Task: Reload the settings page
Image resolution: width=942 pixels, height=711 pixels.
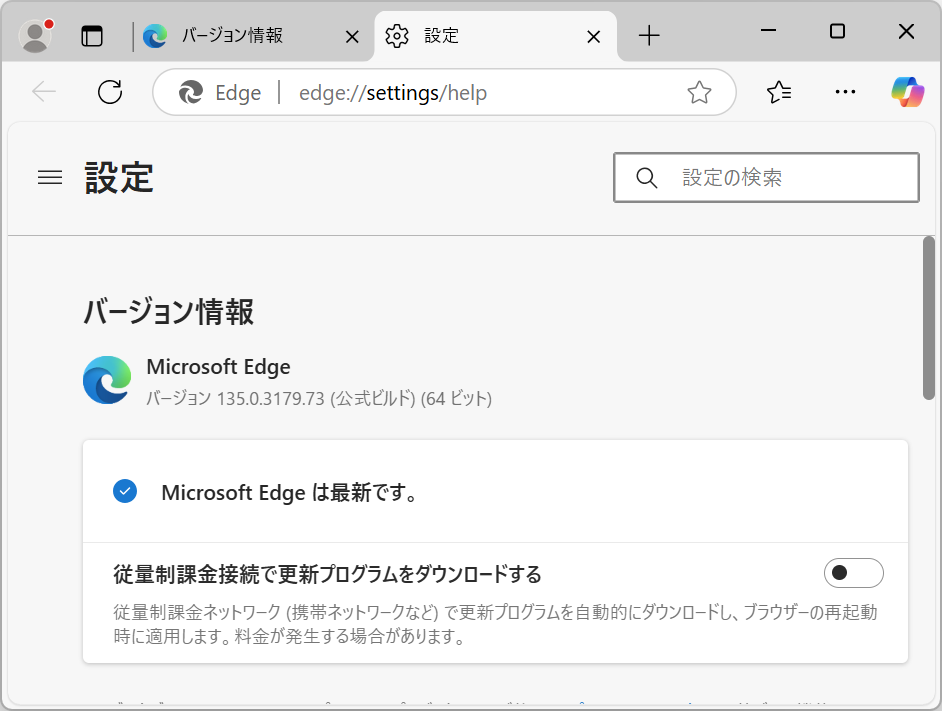Action: [110, 92]
